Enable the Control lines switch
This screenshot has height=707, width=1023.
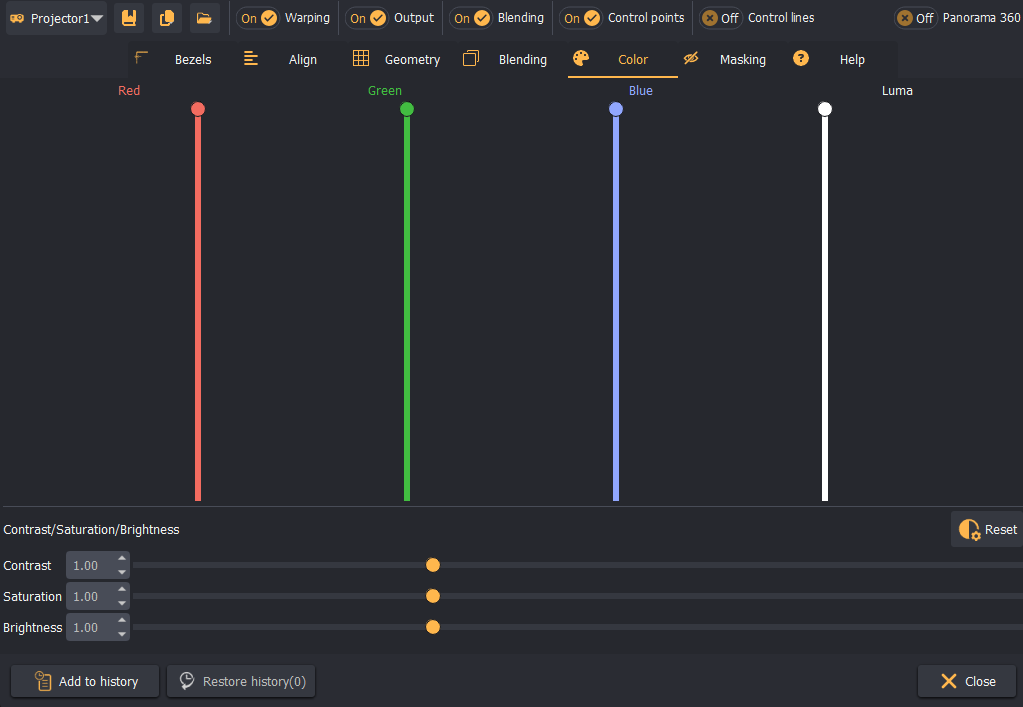coord(721,18)
